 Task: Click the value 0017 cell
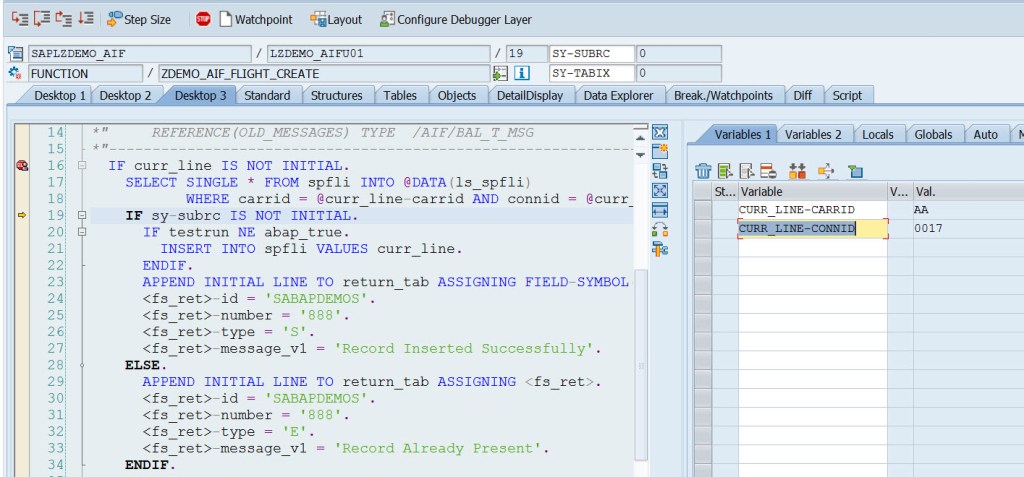[968, 229]
